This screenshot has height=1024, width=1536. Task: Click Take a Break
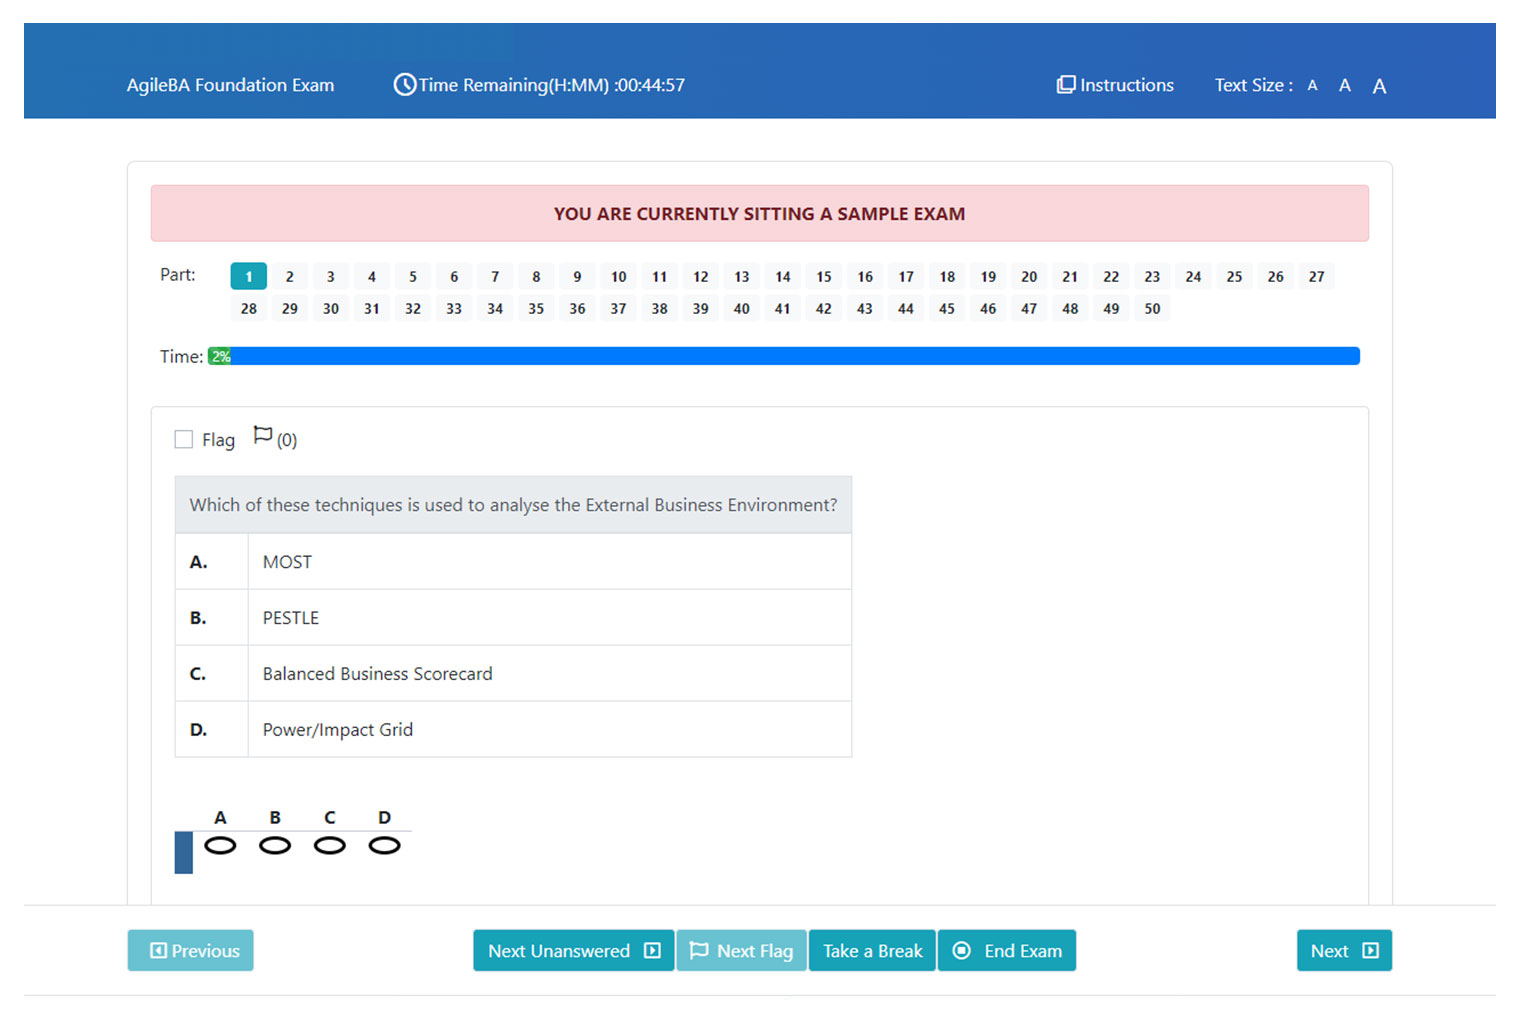coord(872,951)
